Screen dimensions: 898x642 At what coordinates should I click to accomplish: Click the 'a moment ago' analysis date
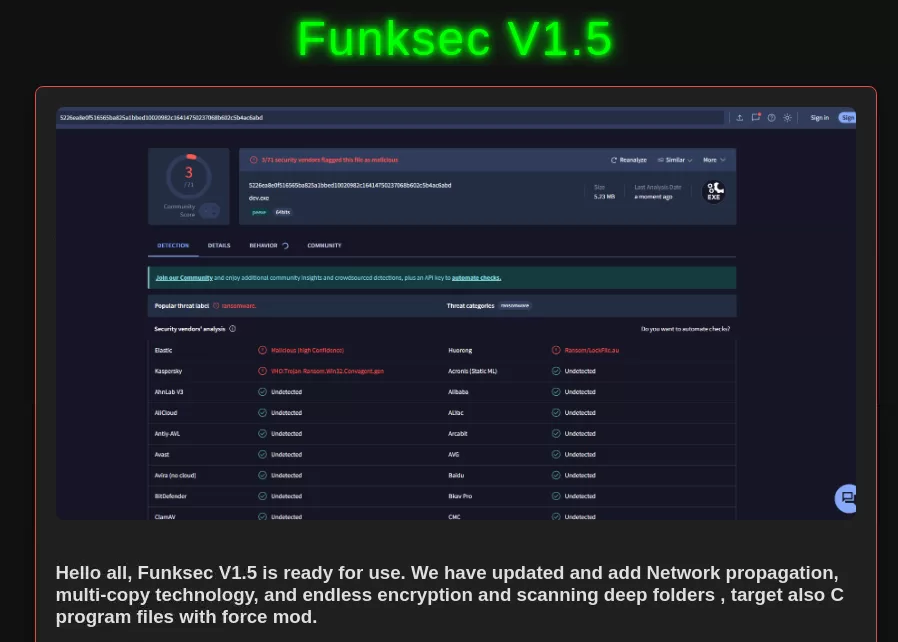click(x=653, y=196)
